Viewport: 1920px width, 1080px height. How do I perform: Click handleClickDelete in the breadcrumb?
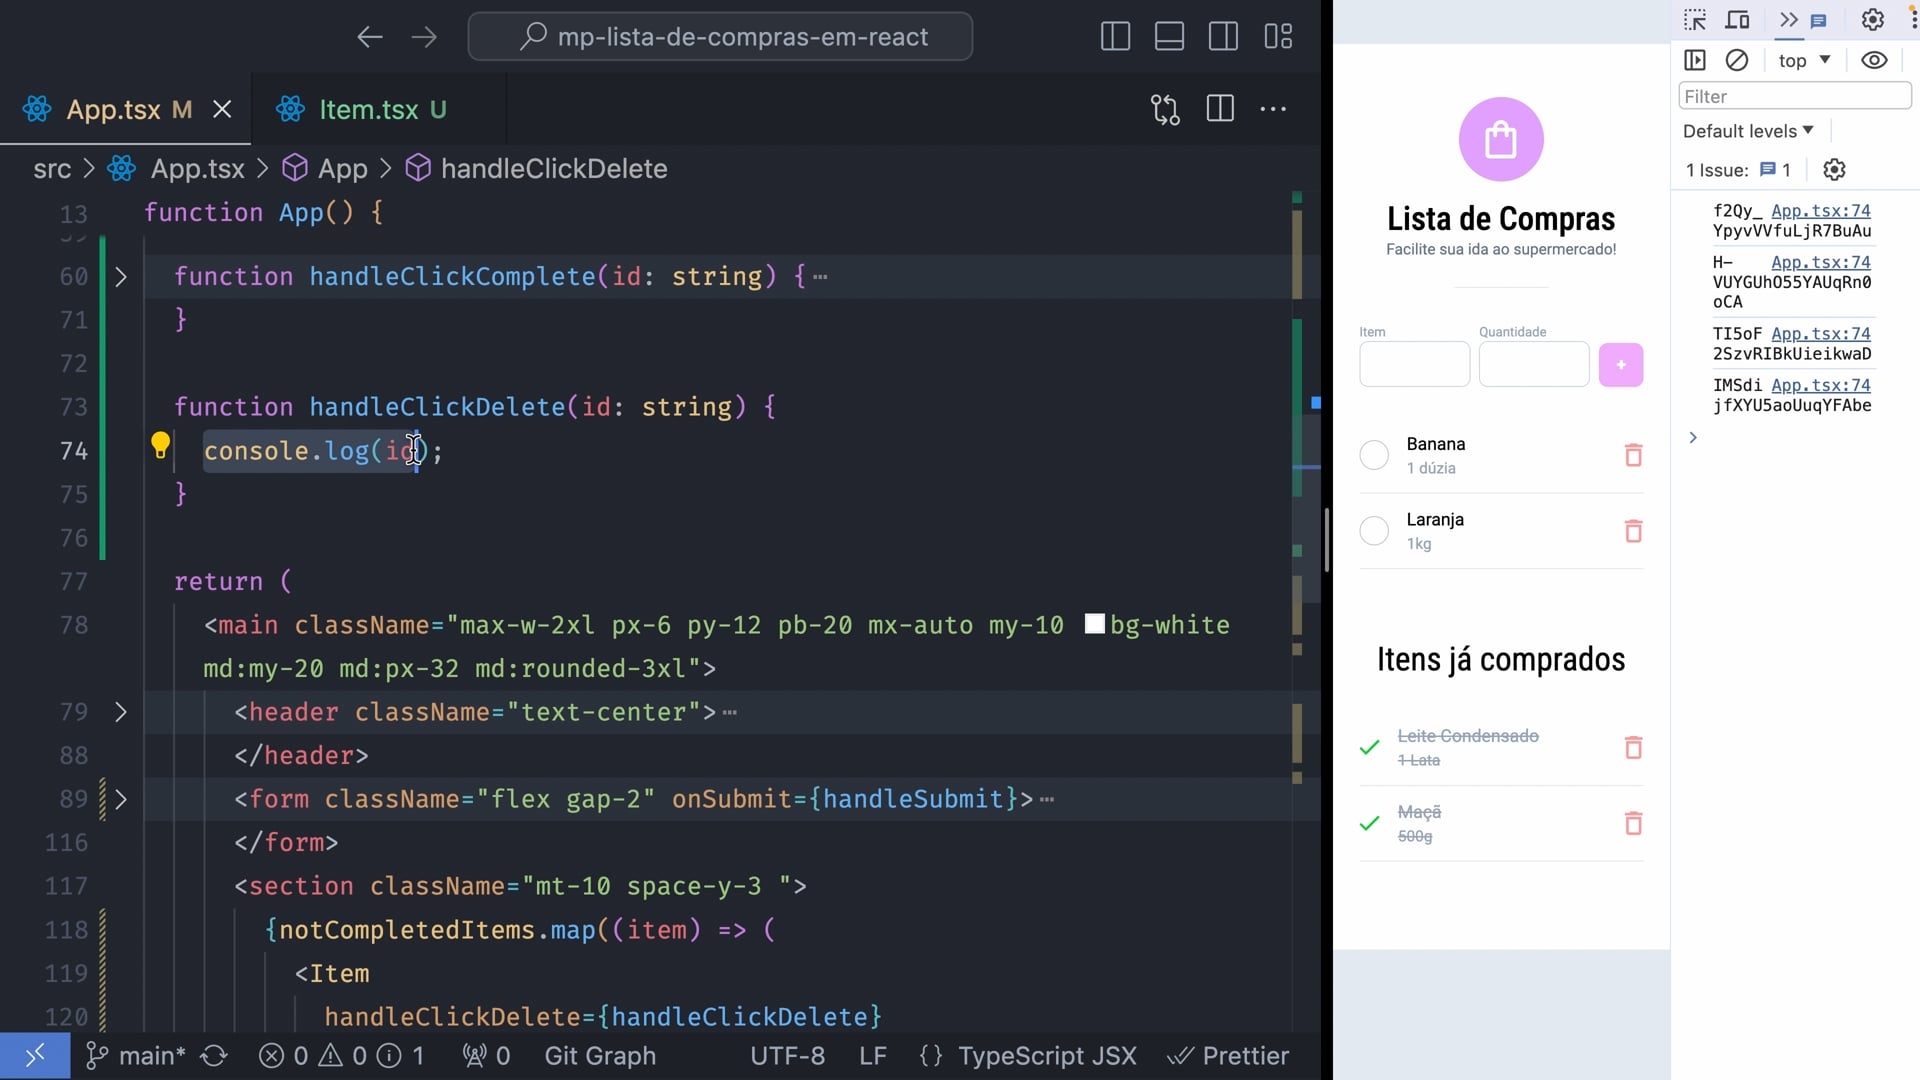pyautogui.click(x=553, y=169)
